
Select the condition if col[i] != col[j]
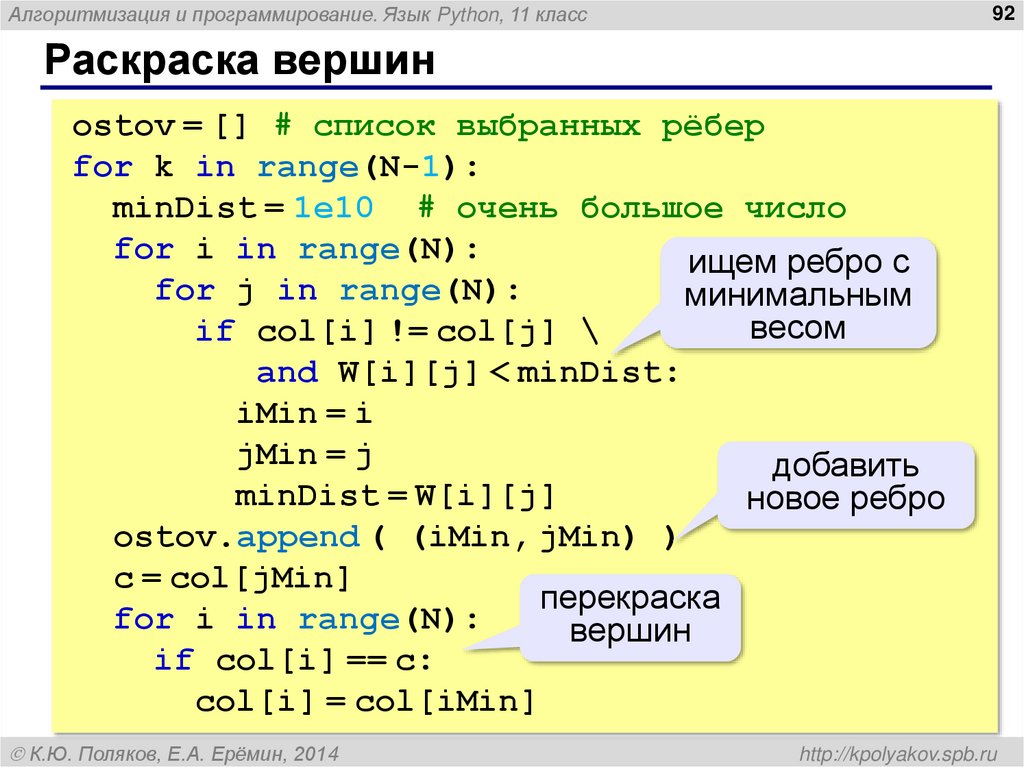(388, 330)
